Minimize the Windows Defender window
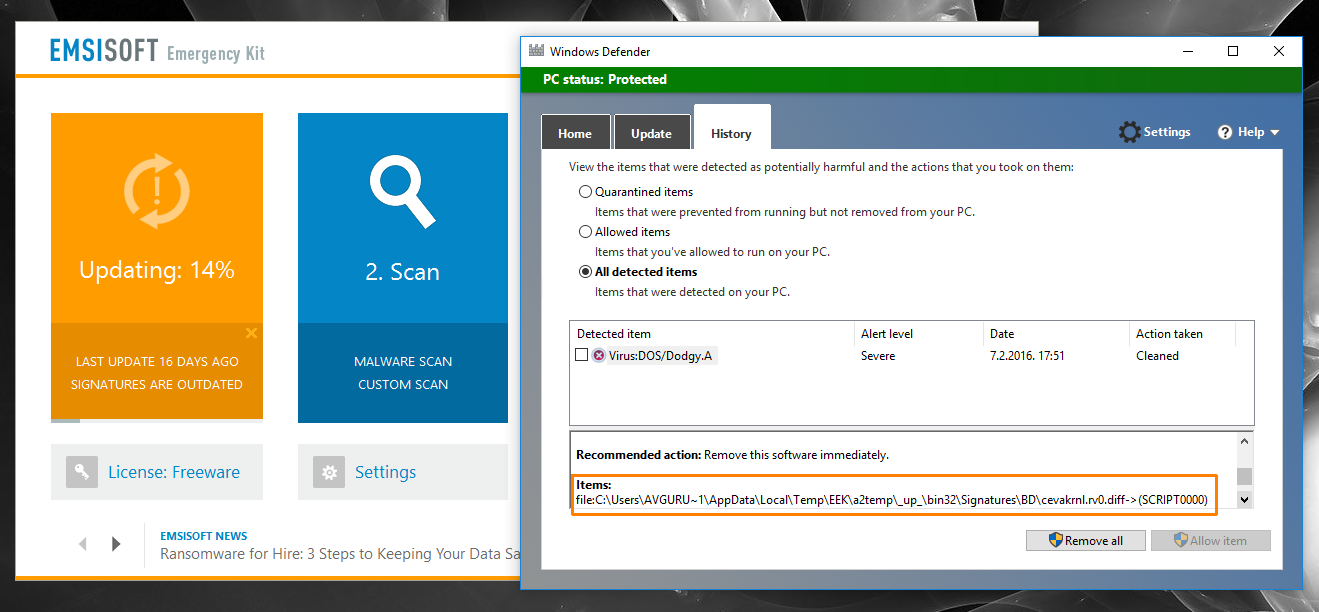The width and height of the screenshot is (1319, 612). click(1187, 51)
